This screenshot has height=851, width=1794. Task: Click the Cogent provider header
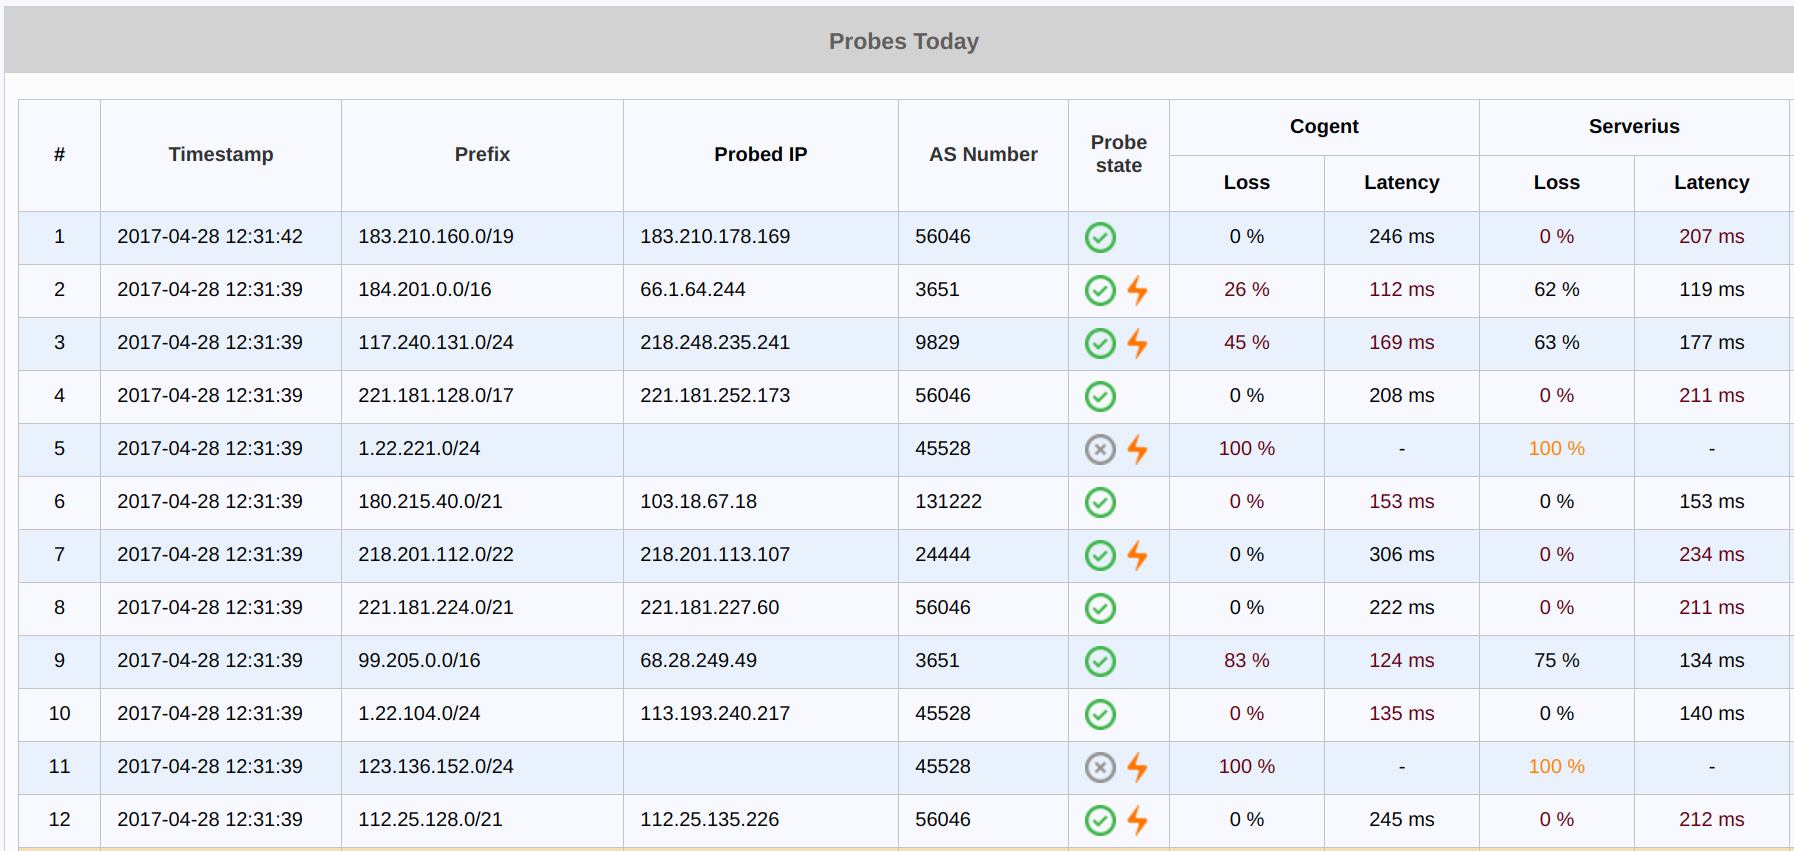tap(1323, 126)
